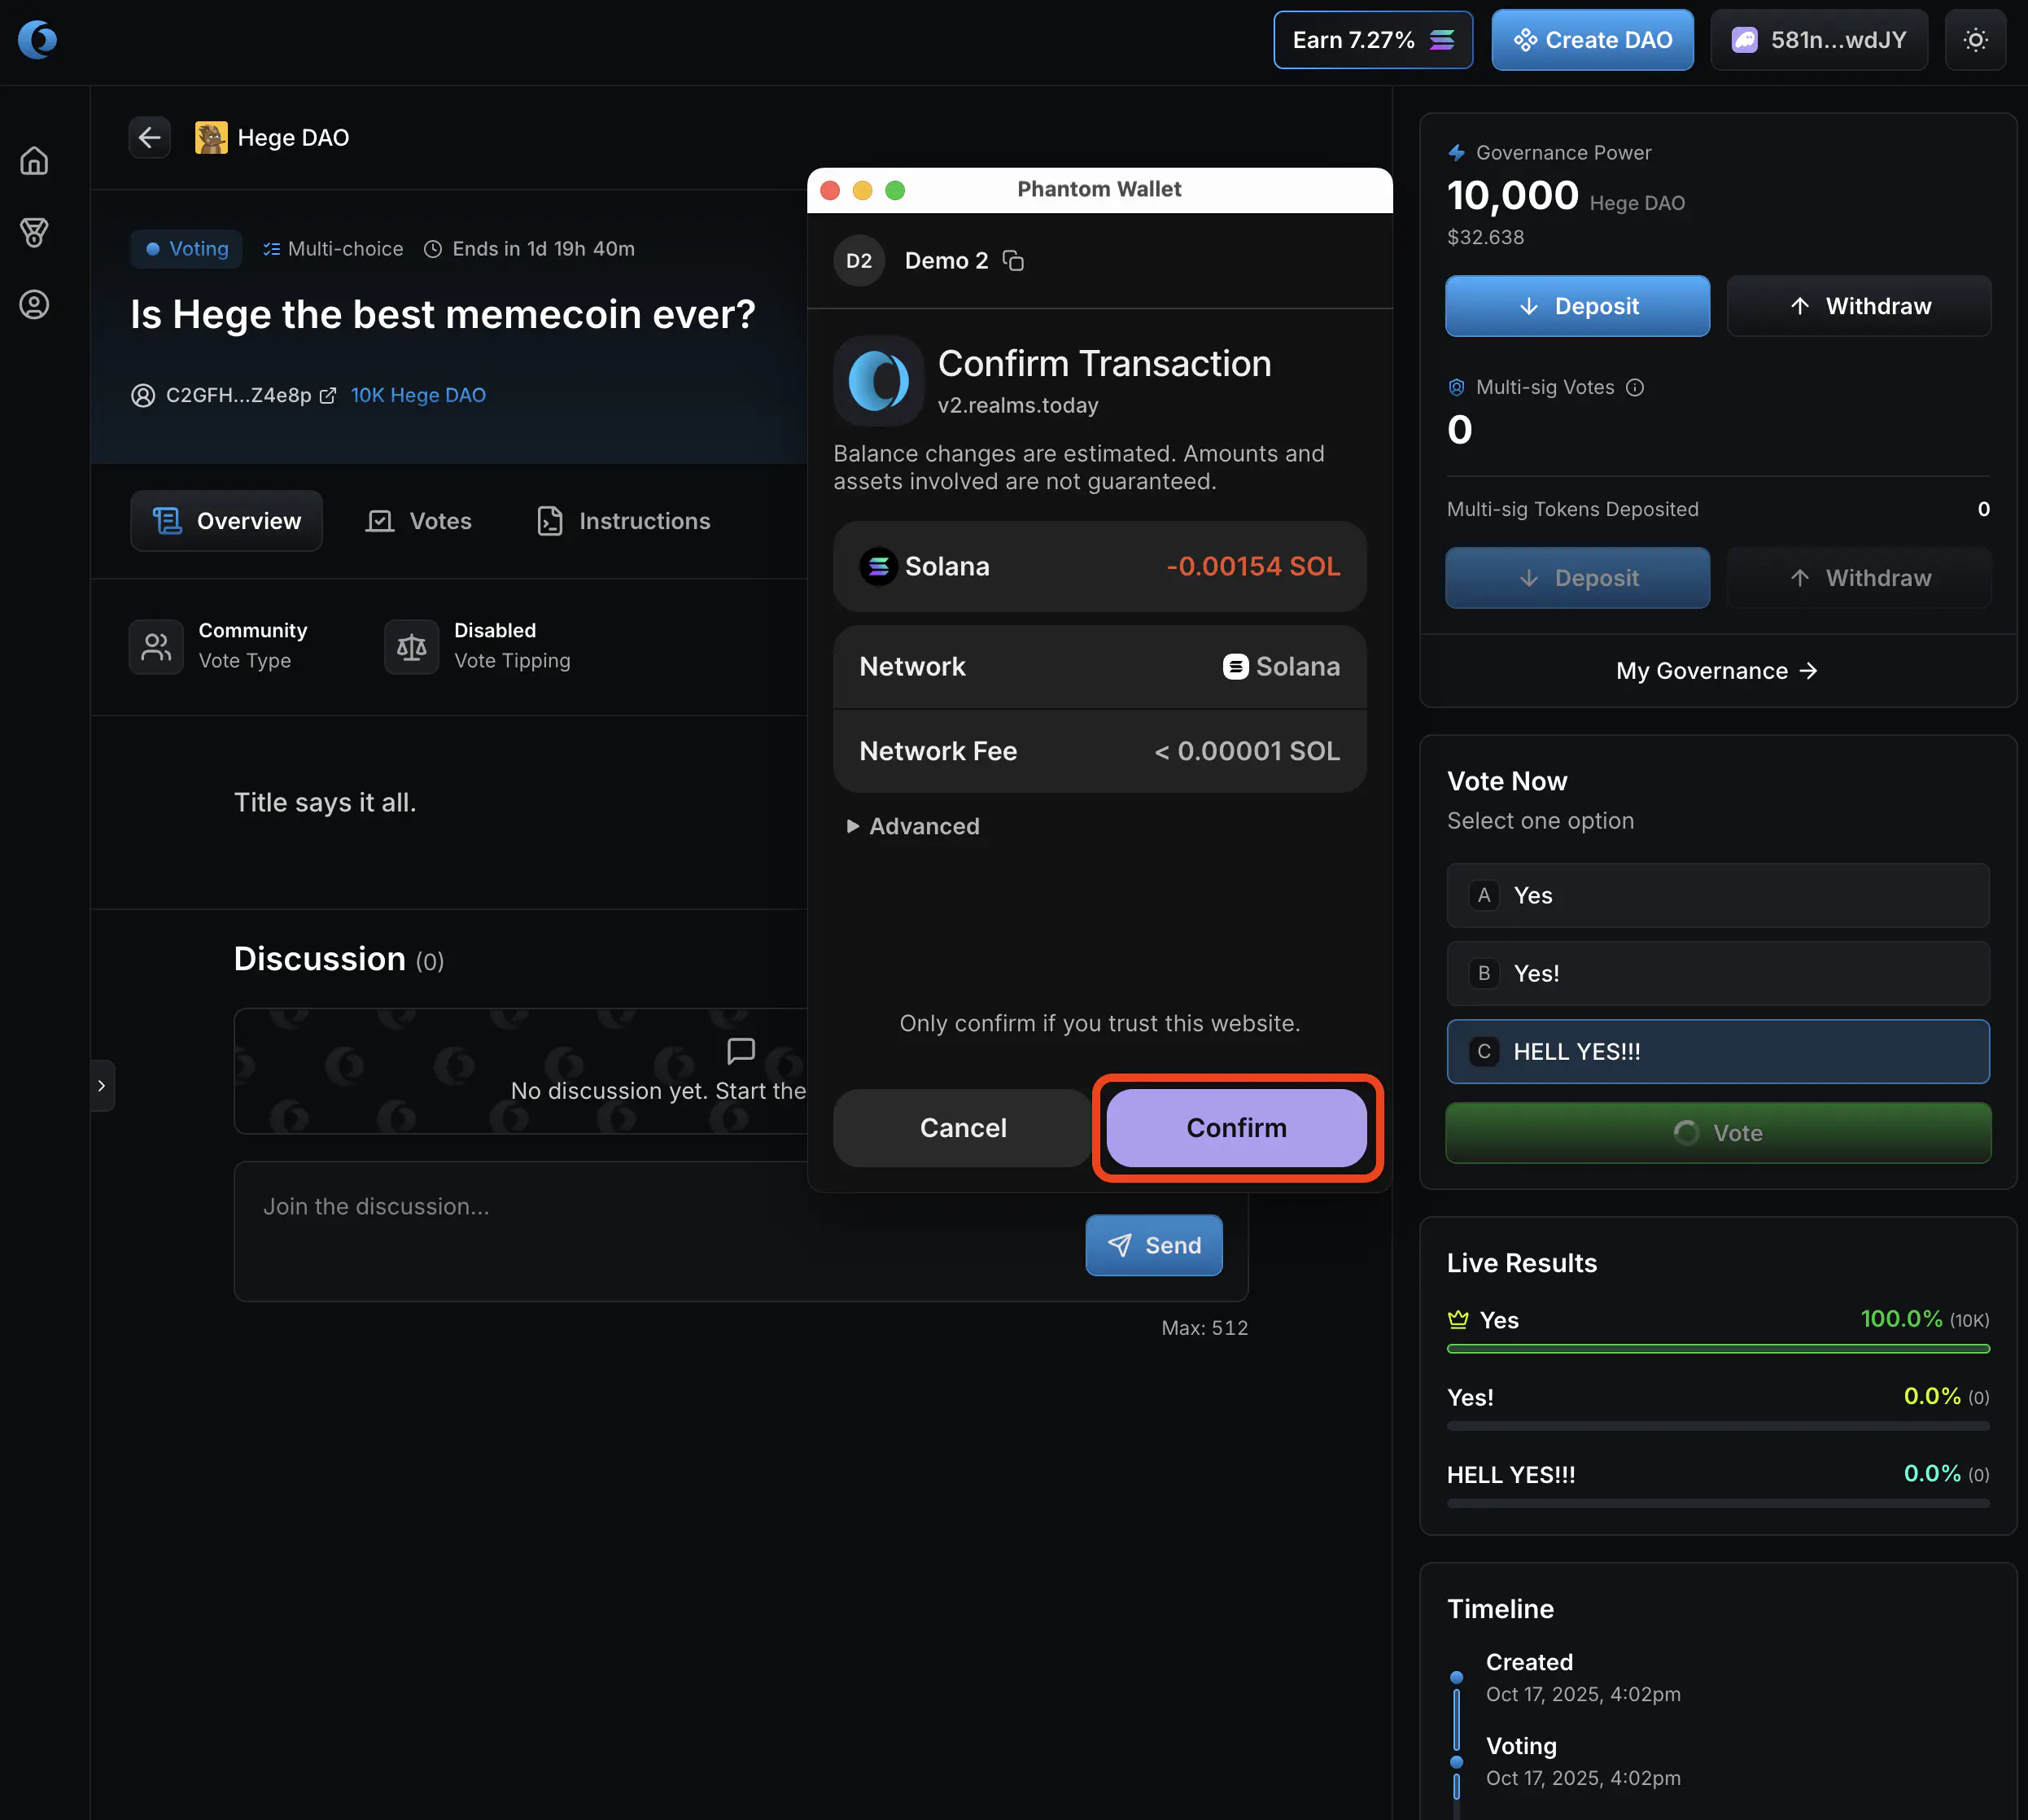Screen dimensions: 2028x1820
Task: Copy the Demo 2 wallet address
Action: (1013, 261)
